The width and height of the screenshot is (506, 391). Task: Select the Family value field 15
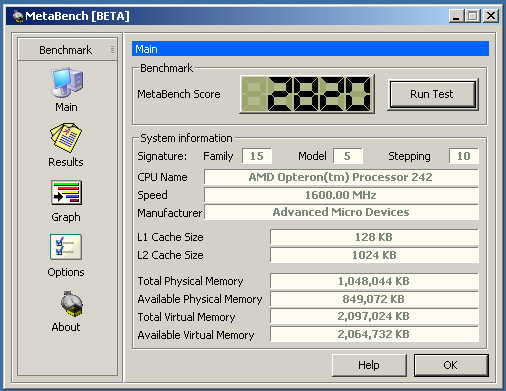257,156
